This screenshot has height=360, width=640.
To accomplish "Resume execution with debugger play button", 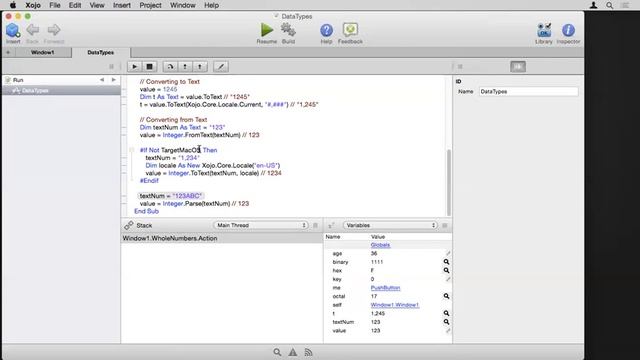I will [134, 67].
